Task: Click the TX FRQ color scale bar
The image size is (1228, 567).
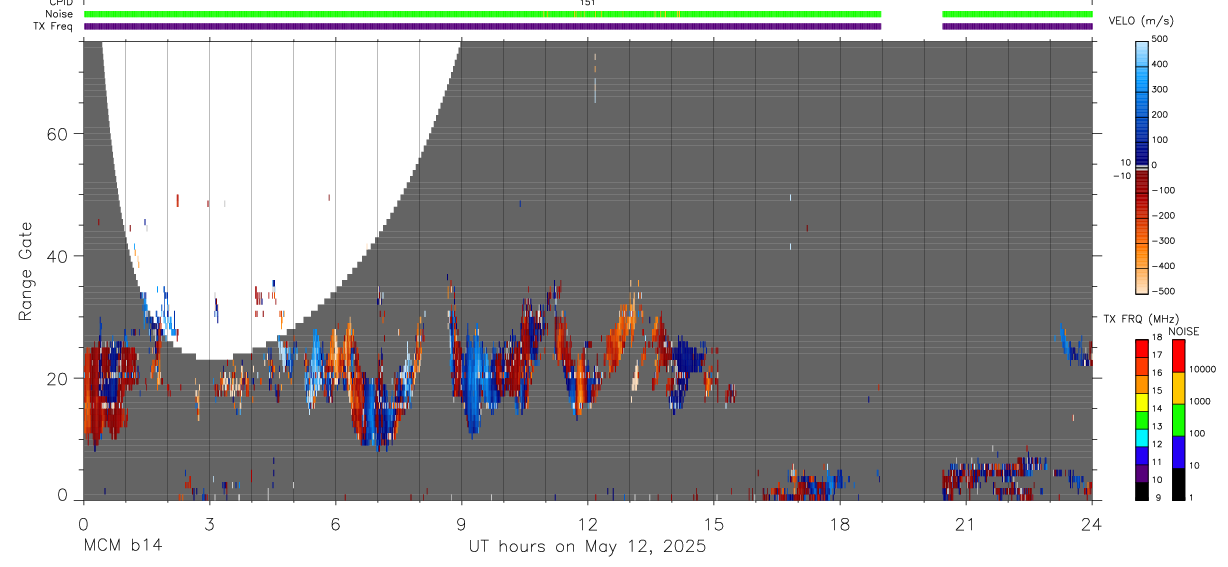Action: pos(1142,419)
